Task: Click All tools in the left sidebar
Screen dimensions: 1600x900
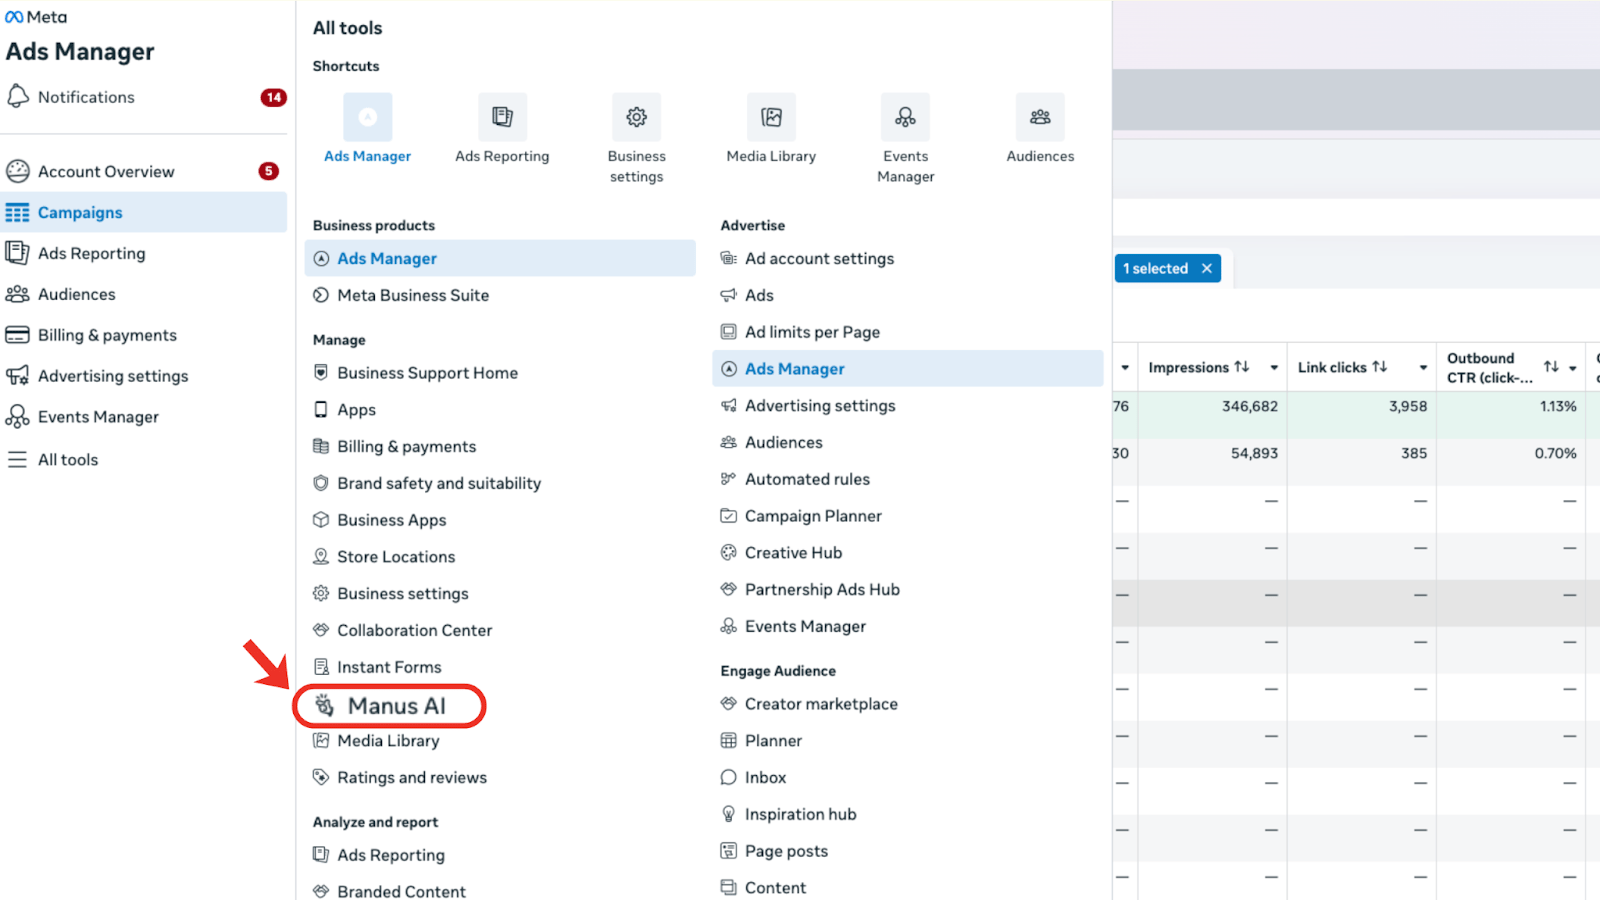Action: (68, 460)
